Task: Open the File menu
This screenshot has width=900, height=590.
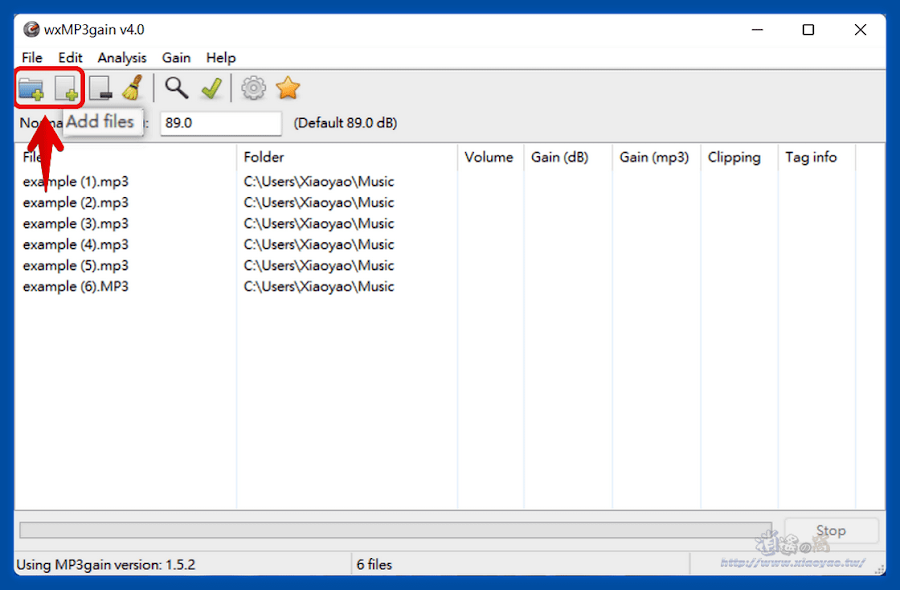Action: (x=32, y=58)
